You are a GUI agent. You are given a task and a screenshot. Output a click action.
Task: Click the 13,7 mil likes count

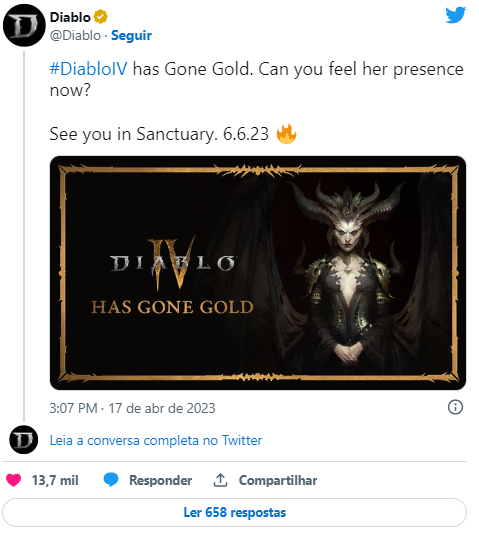click(x=55, y=480)
